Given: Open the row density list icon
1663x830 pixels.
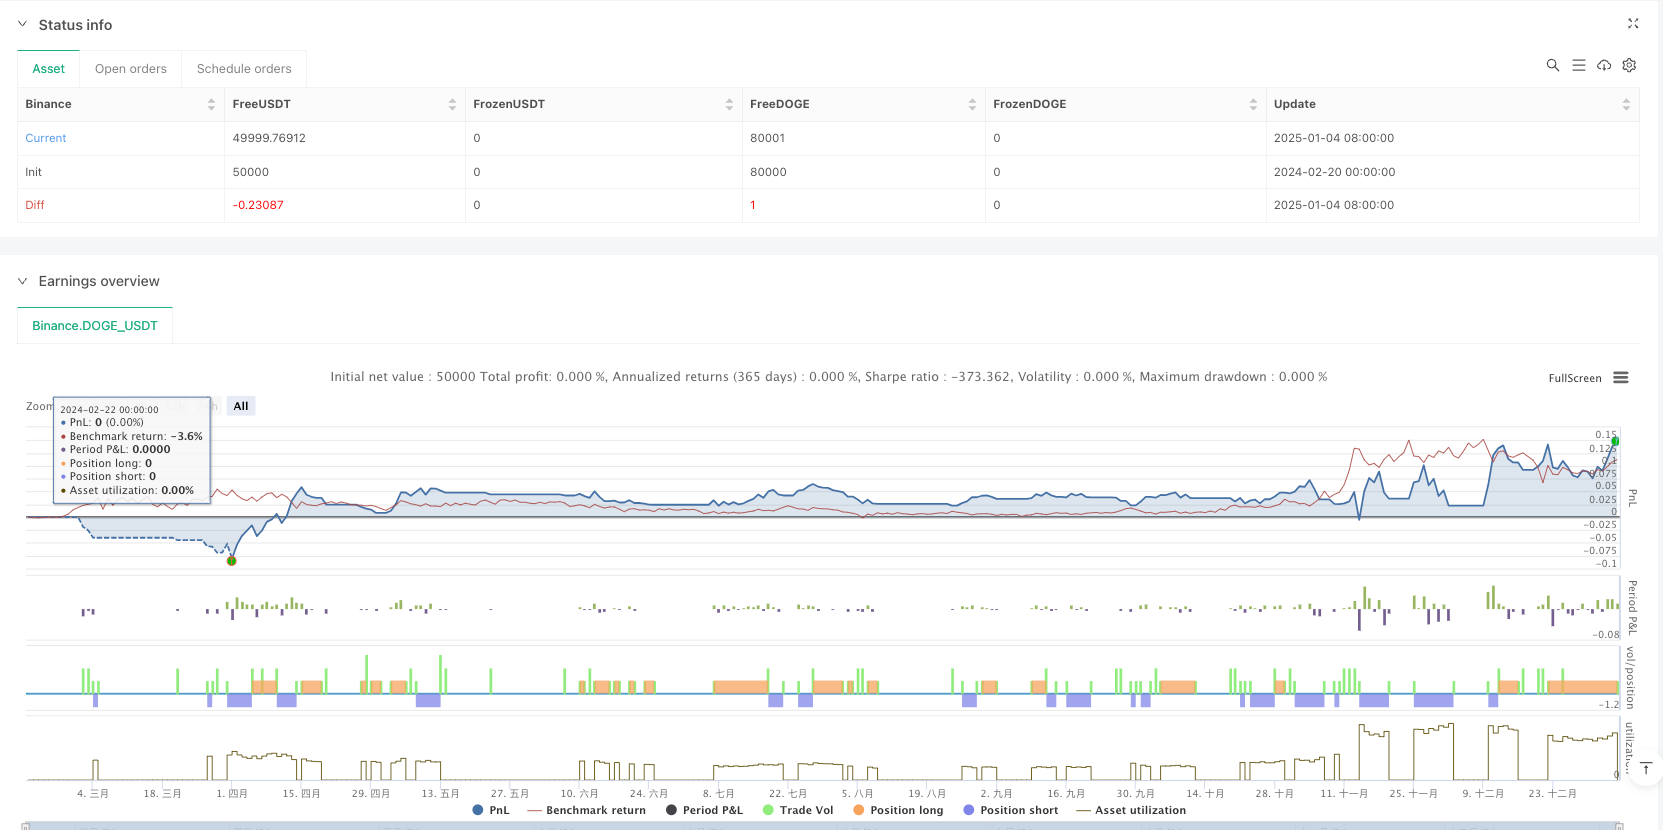Looking at the screenshot, I should pos(1578,65).
